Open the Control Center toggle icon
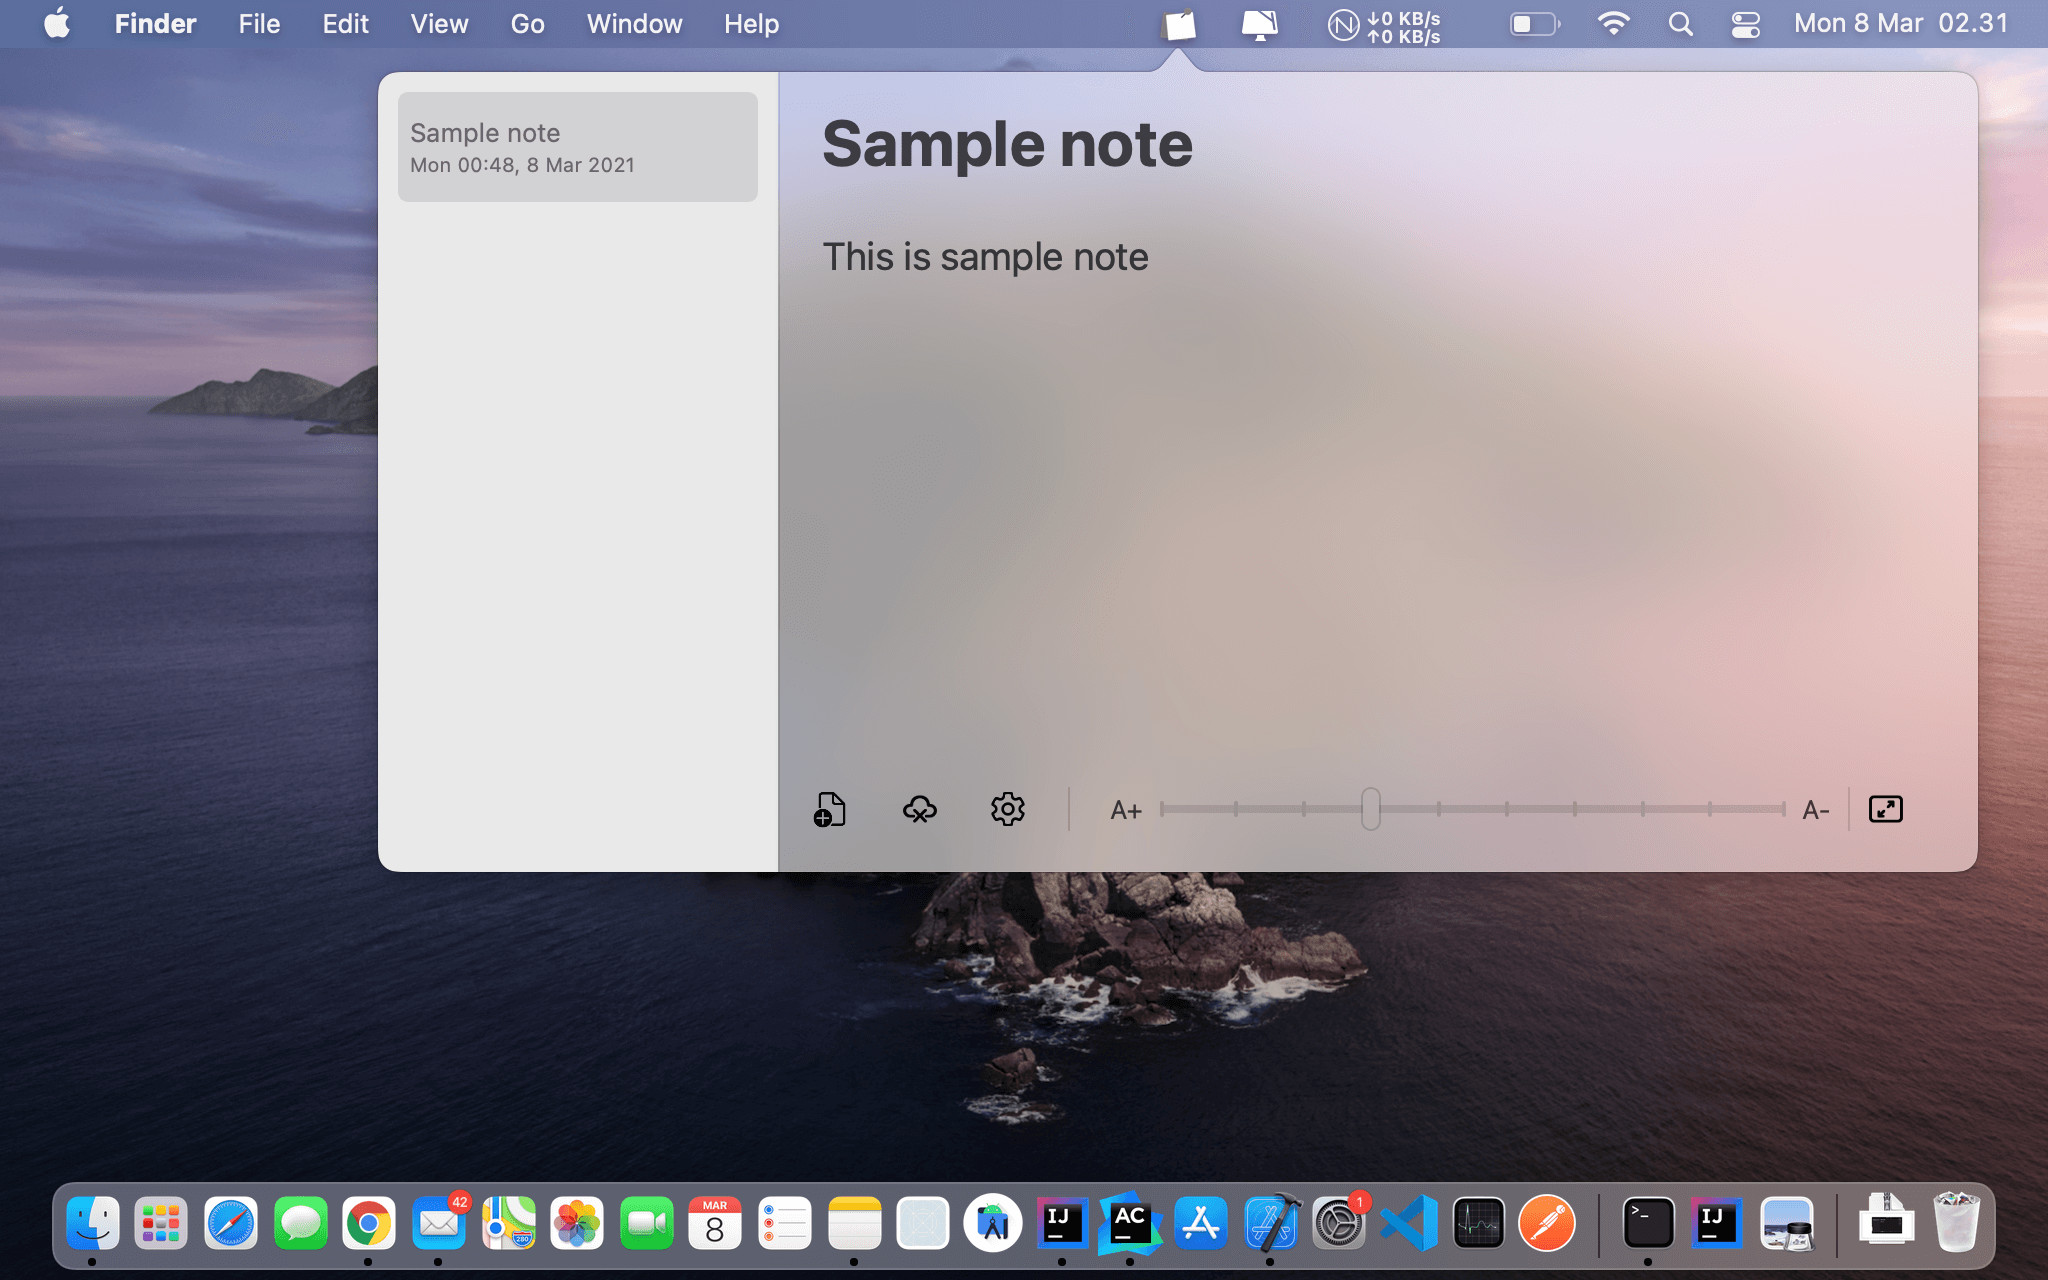The image size is (2048, 1280). pos(1745,24)
